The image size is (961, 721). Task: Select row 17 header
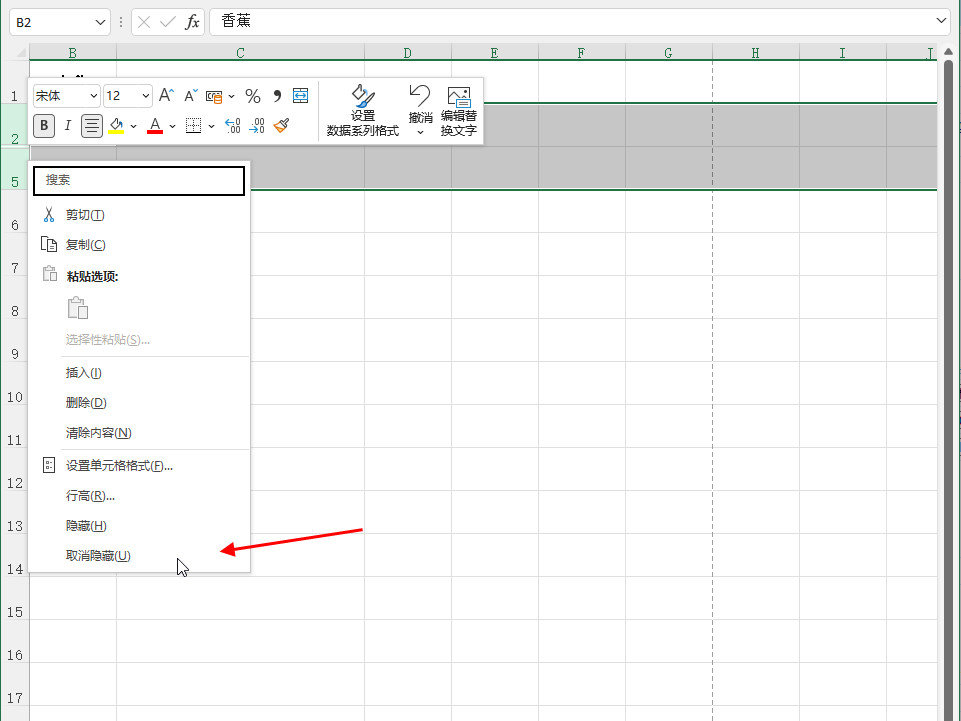[15, 684]
